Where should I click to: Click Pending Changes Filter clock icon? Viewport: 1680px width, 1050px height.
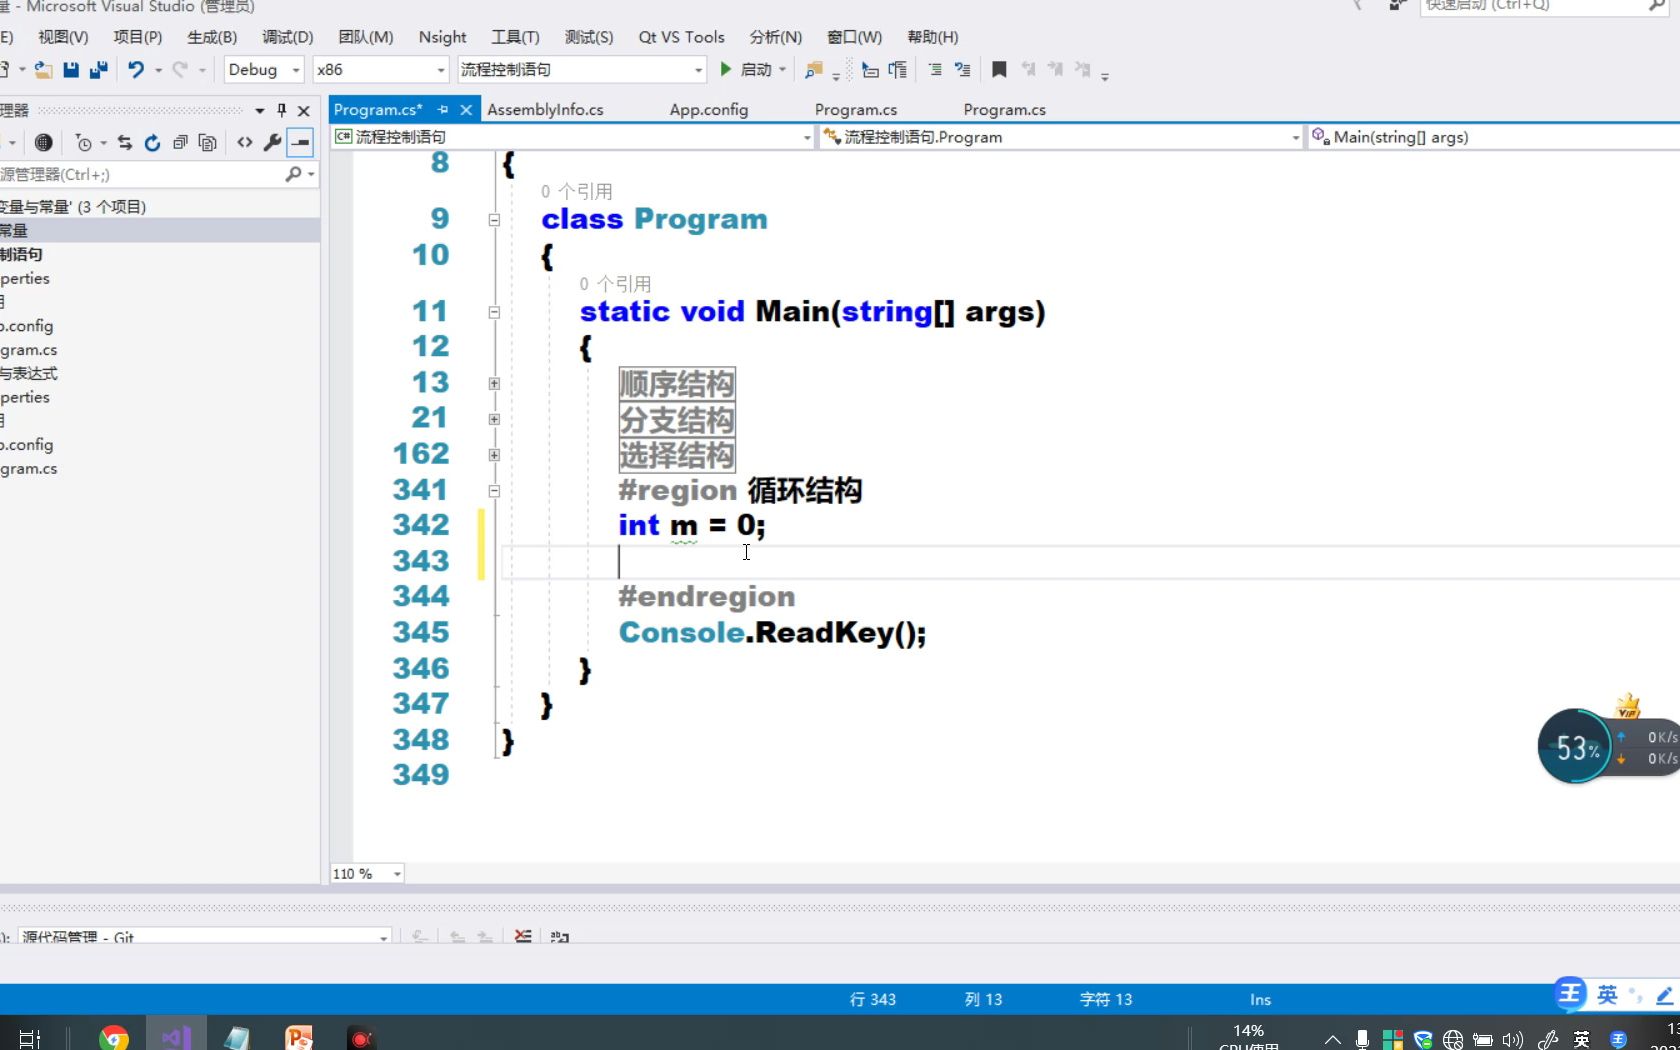click(84, 143)
